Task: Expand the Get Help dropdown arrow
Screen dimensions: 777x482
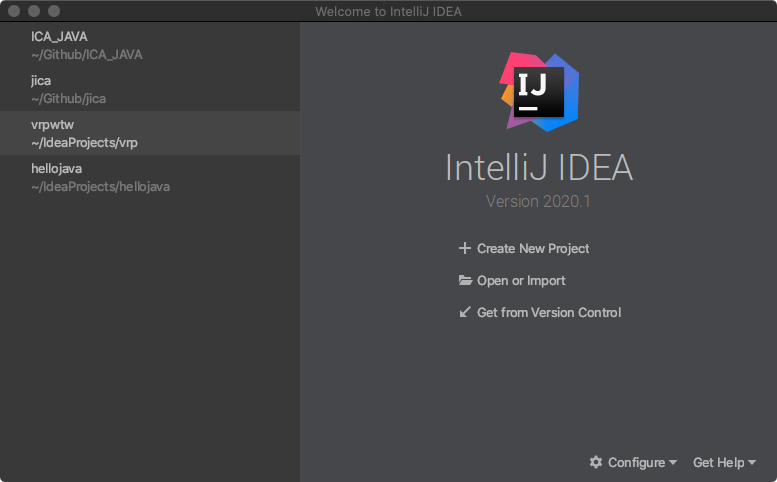Action: (x=752, y=463)
